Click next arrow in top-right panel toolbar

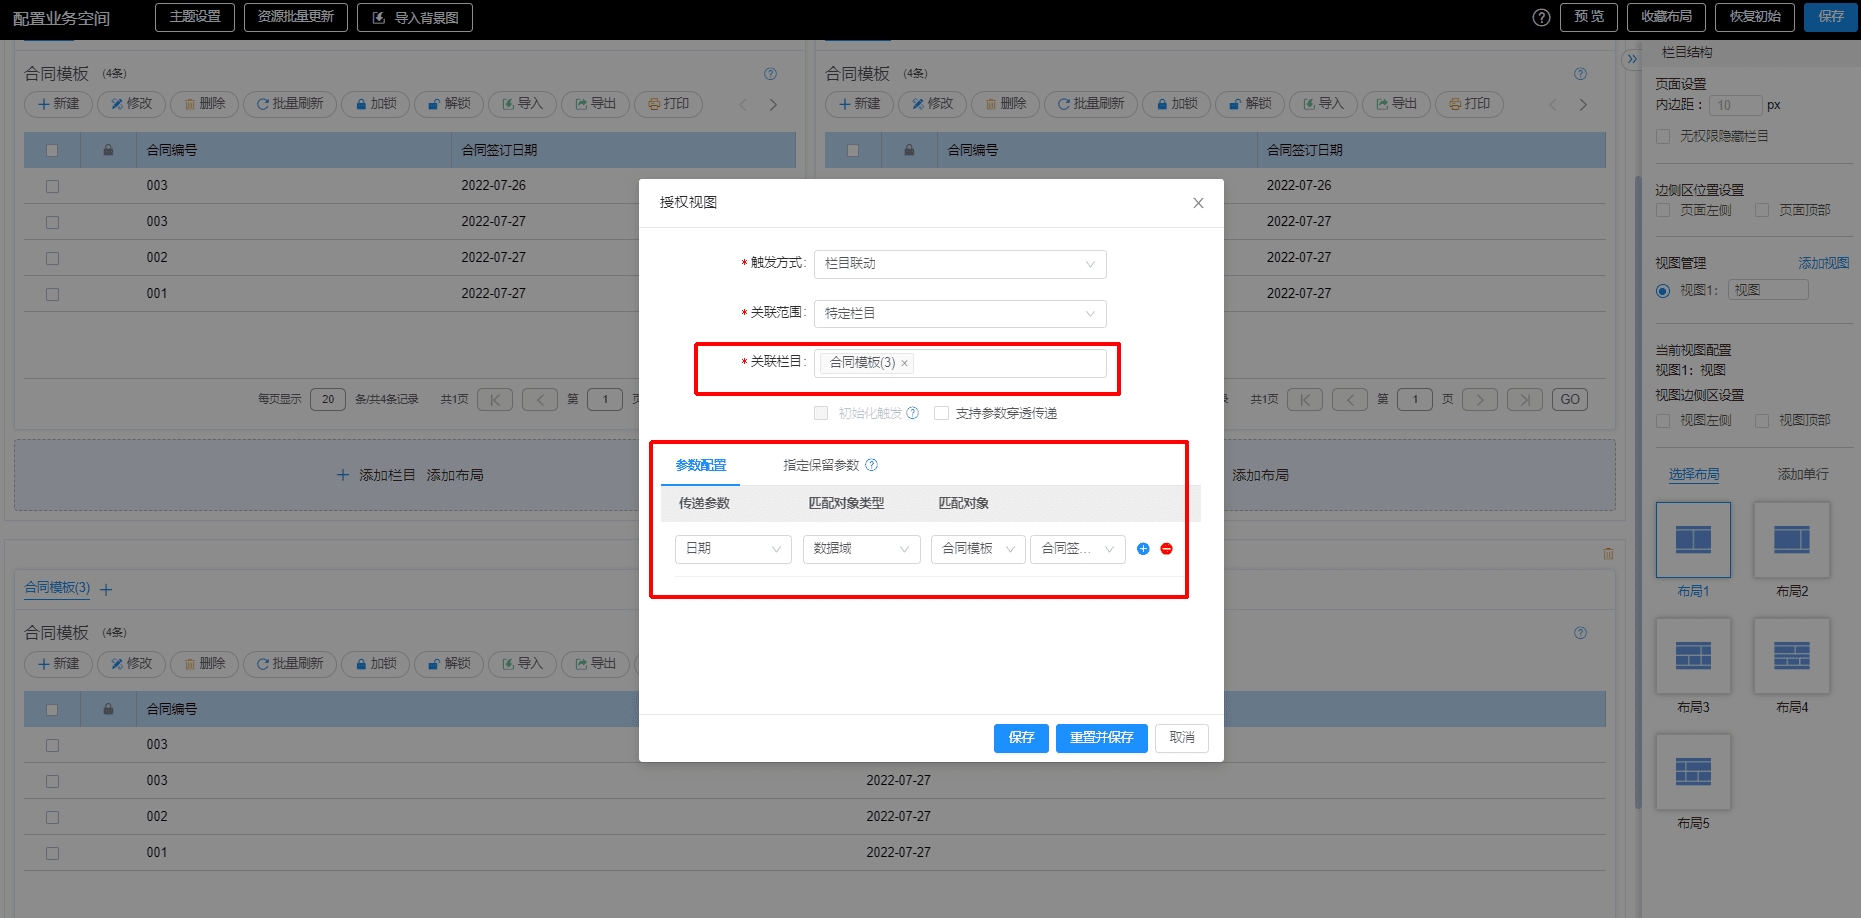click(1583, 105)
